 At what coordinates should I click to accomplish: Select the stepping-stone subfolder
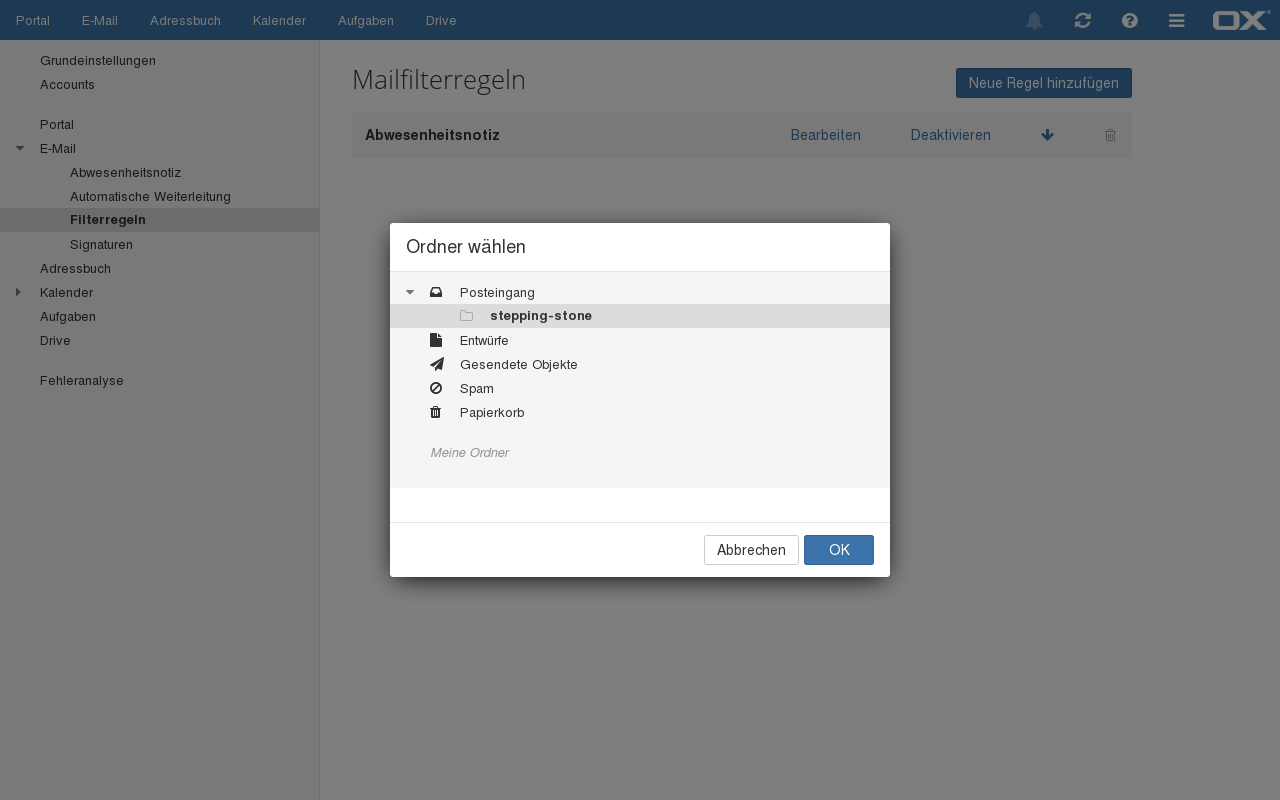pos(540,316)
